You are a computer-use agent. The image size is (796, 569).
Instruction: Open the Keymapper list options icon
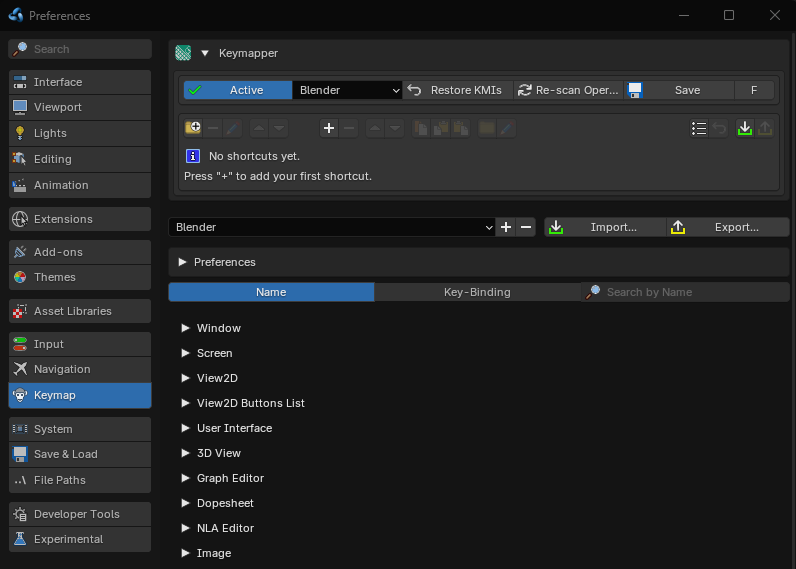tap(699, 128)
